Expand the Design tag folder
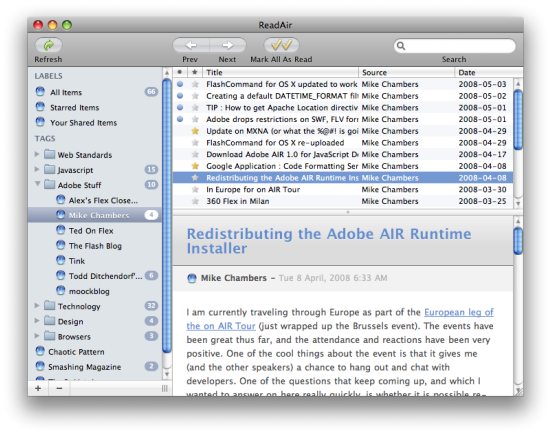 tap(37, 320)
